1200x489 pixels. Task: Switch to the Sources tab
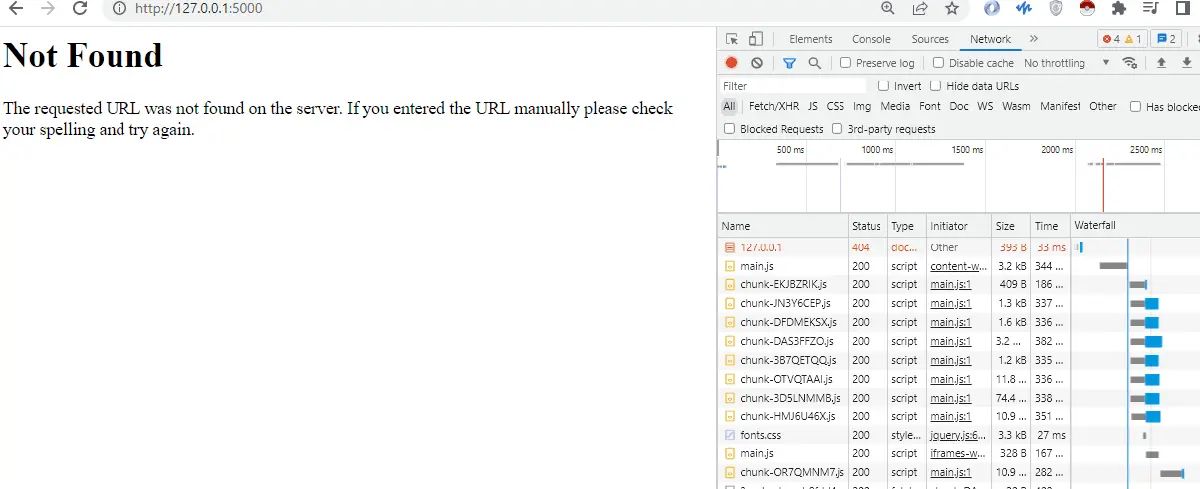pyautogui.click(x=930, y=39)
